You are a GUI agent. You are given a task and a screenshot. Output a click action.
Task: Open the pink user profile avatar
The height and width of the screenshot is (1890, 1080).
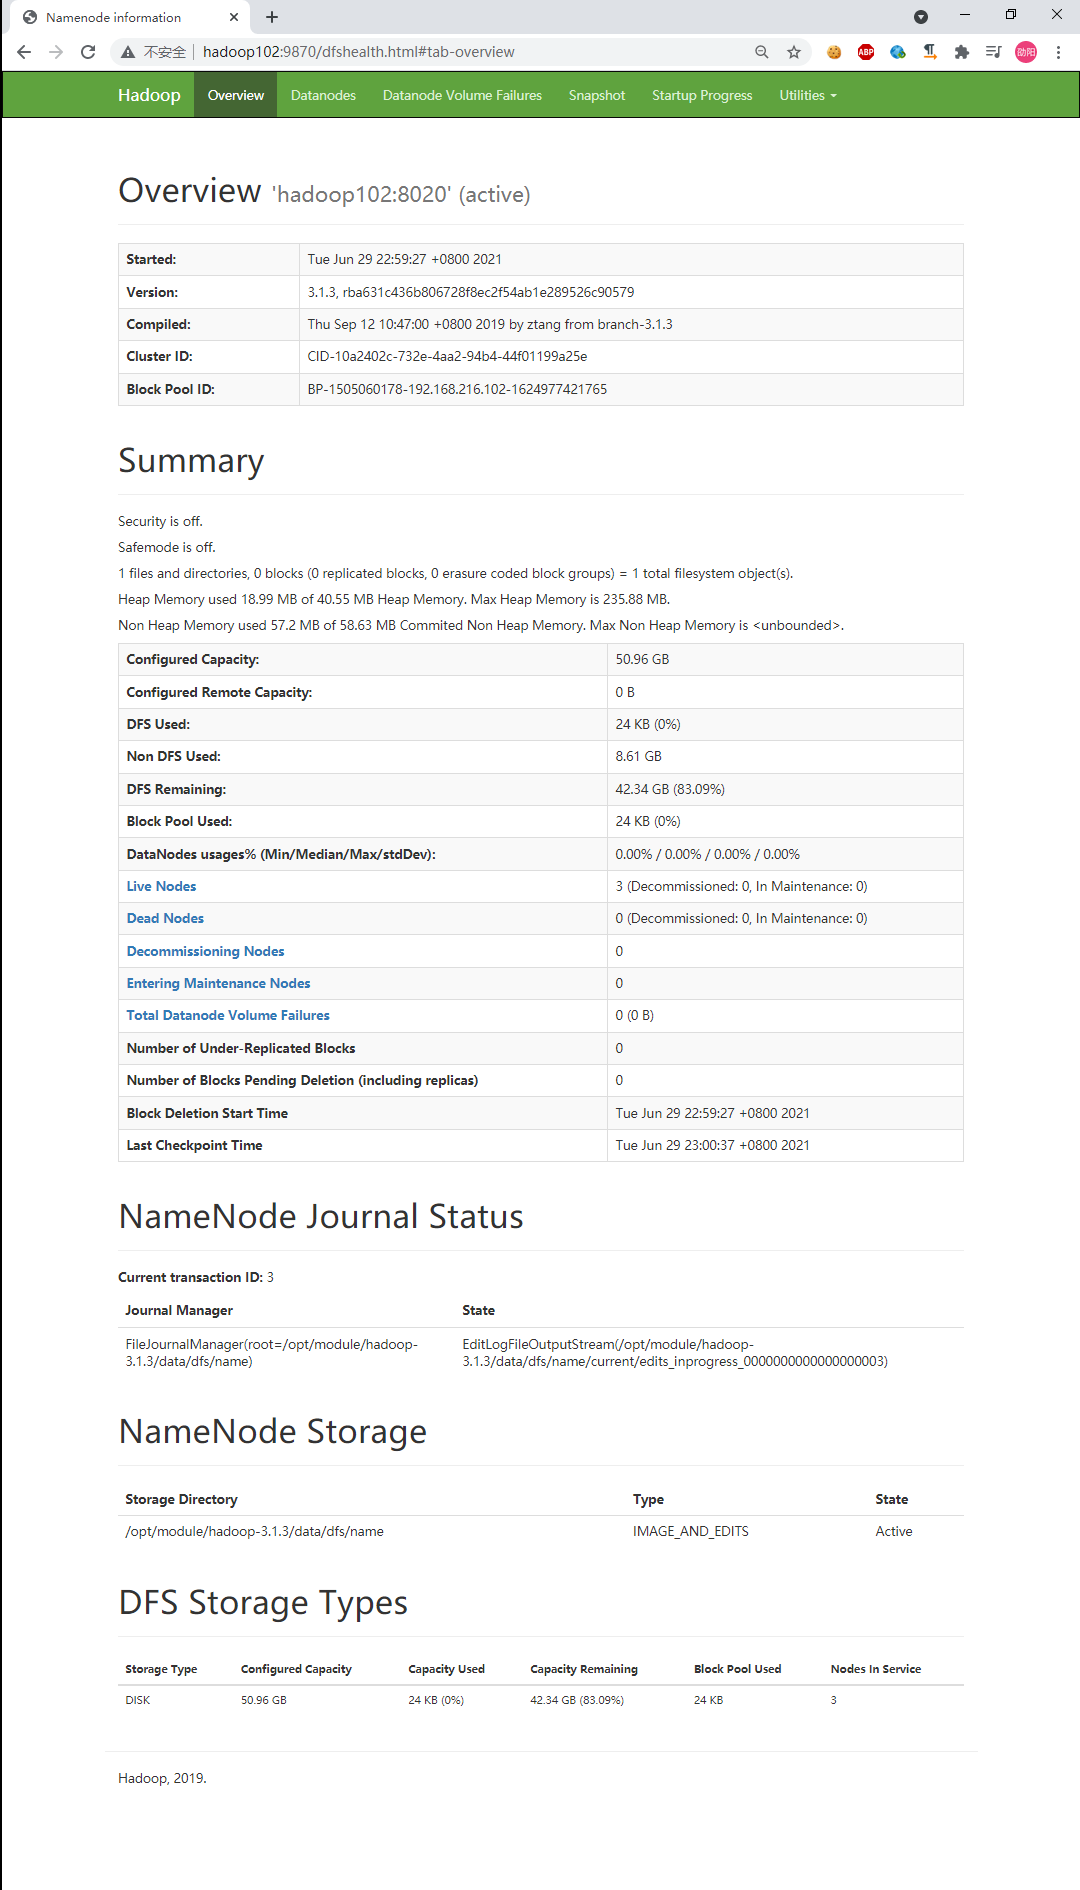tap(1026, 52)
